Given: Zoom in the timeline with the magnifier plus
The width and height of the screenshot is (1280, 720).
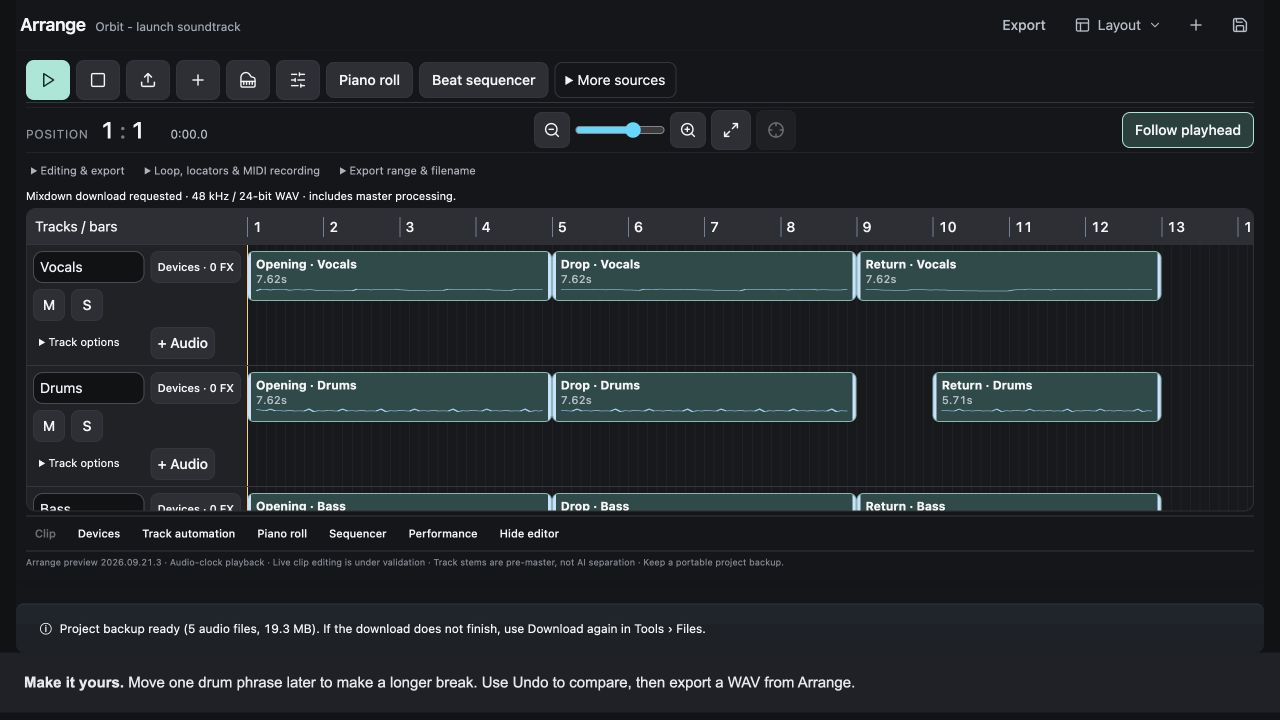Looking at the screenshot, I should coord(688,130).
